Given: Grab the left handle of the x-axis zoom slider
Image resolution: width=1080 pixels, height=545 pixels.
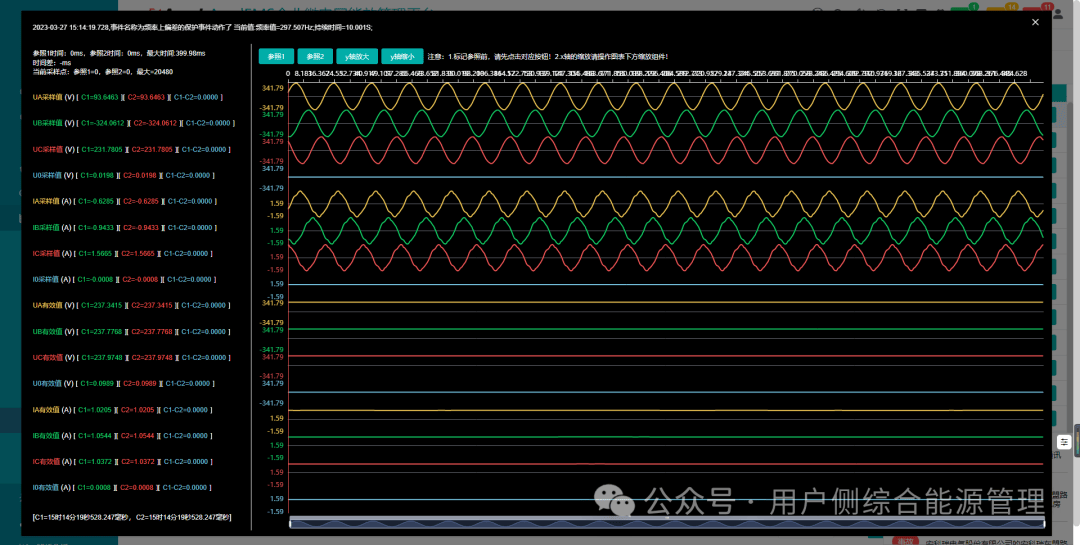Looking at the screenshot, I should [290, 524].
